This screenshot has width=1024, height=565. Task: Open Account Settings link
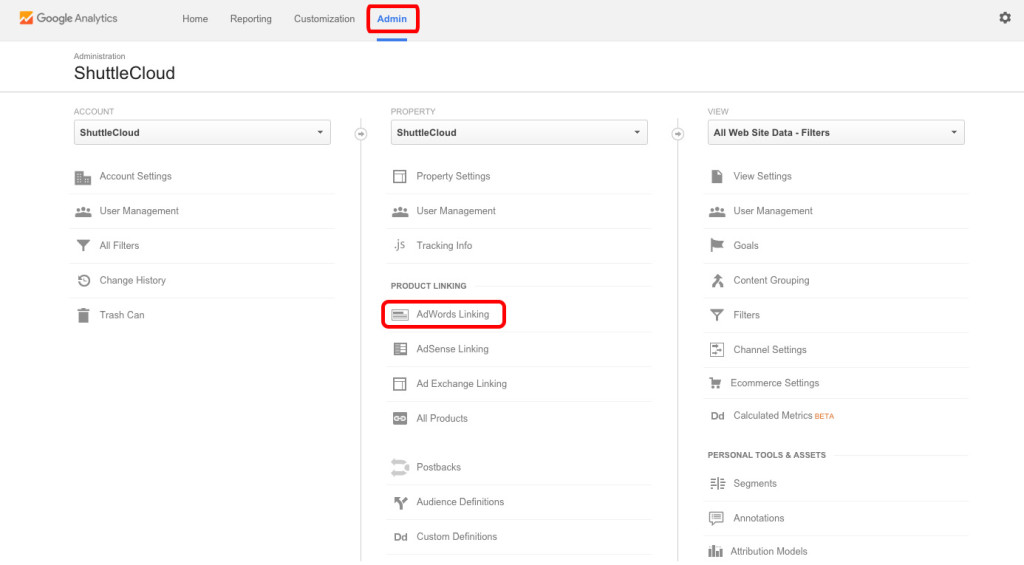[135, 176]
